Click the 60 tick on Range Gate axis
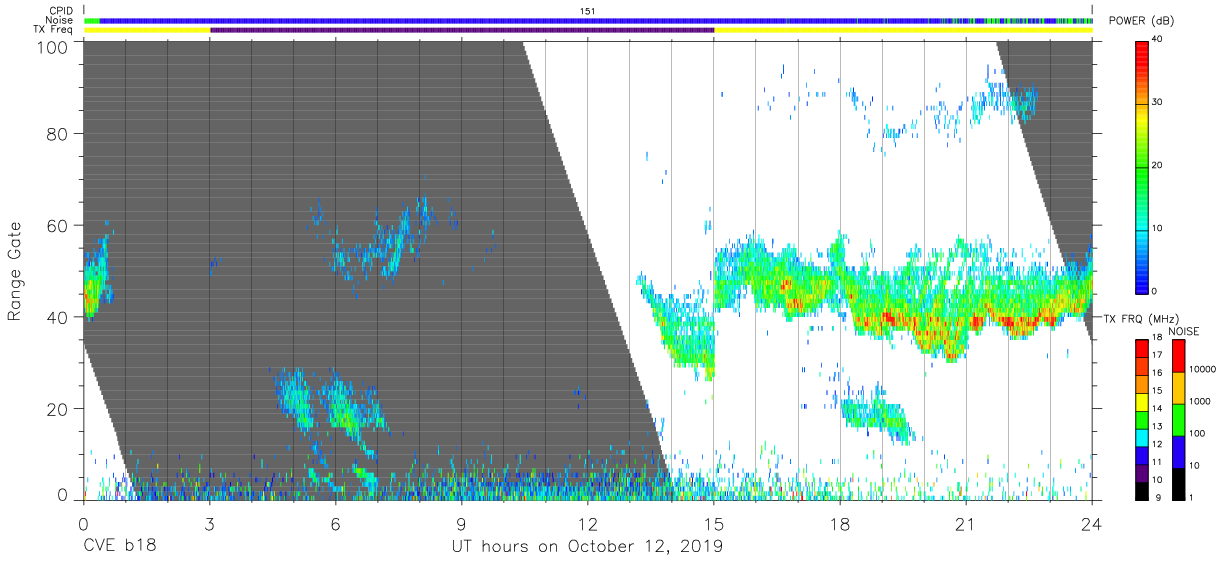The image size is (1228, 567). click(x=57, y=225)
